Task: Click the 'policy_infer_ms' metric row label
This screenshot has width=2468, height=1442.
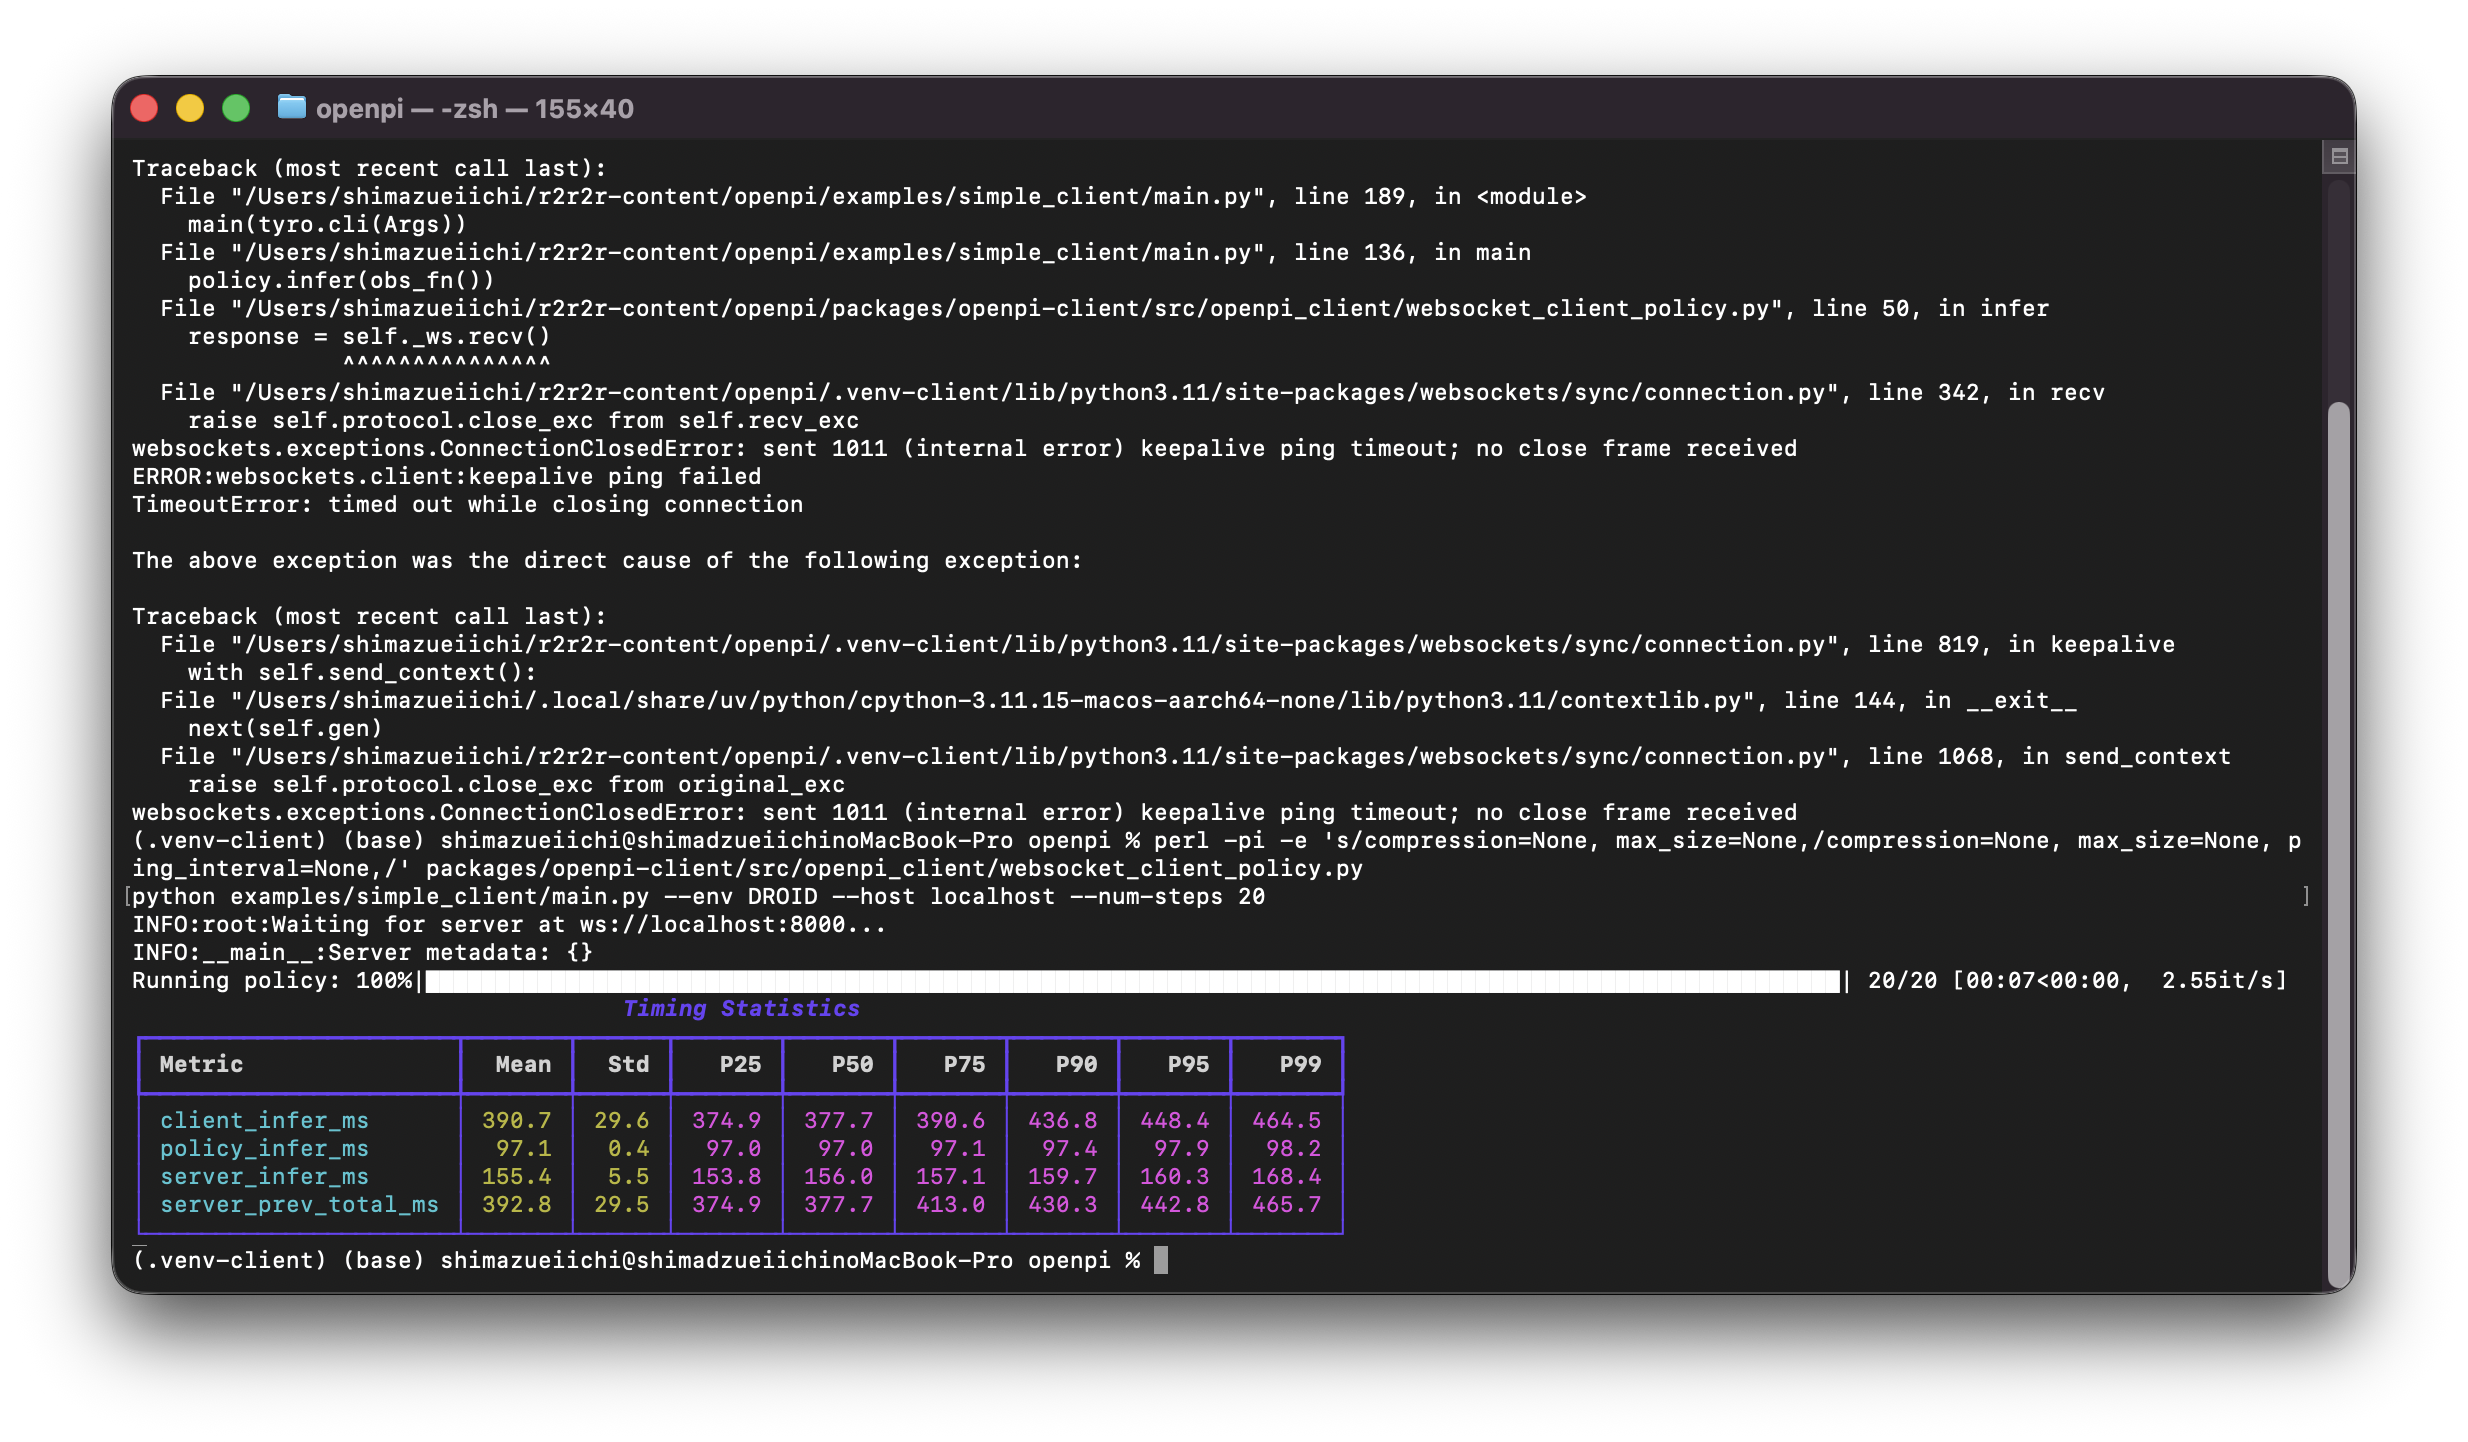Action: pyautogui.click(x=264, y=1148)
